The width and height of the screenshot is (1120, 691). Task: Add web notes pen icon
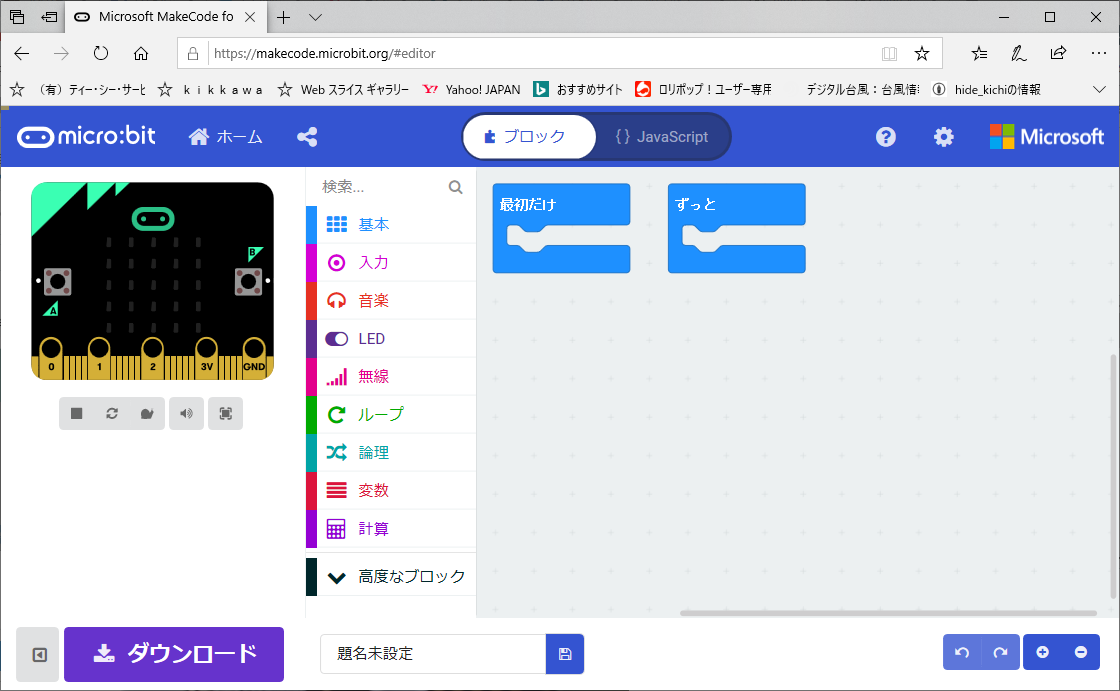tap(1019, 54)
